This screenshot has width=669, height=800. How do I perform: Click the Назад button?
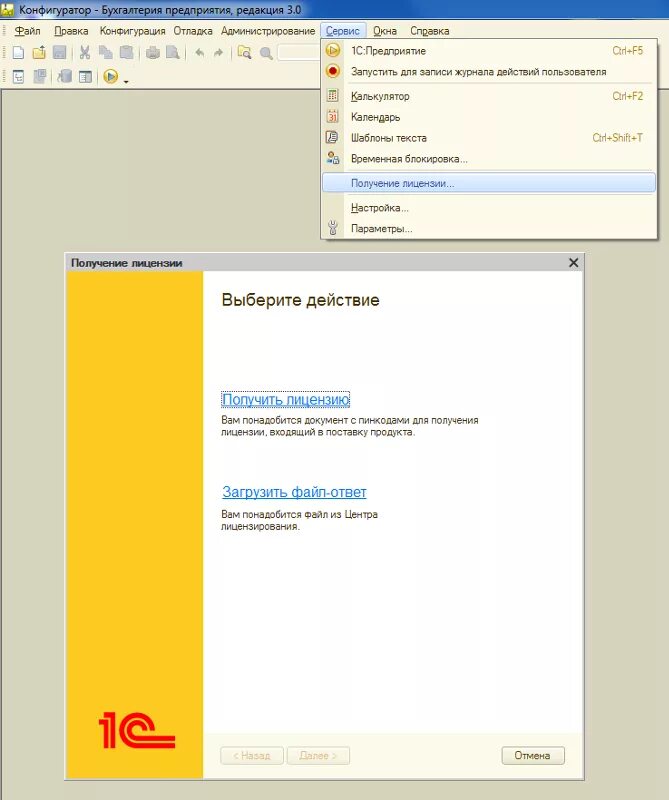252,756
